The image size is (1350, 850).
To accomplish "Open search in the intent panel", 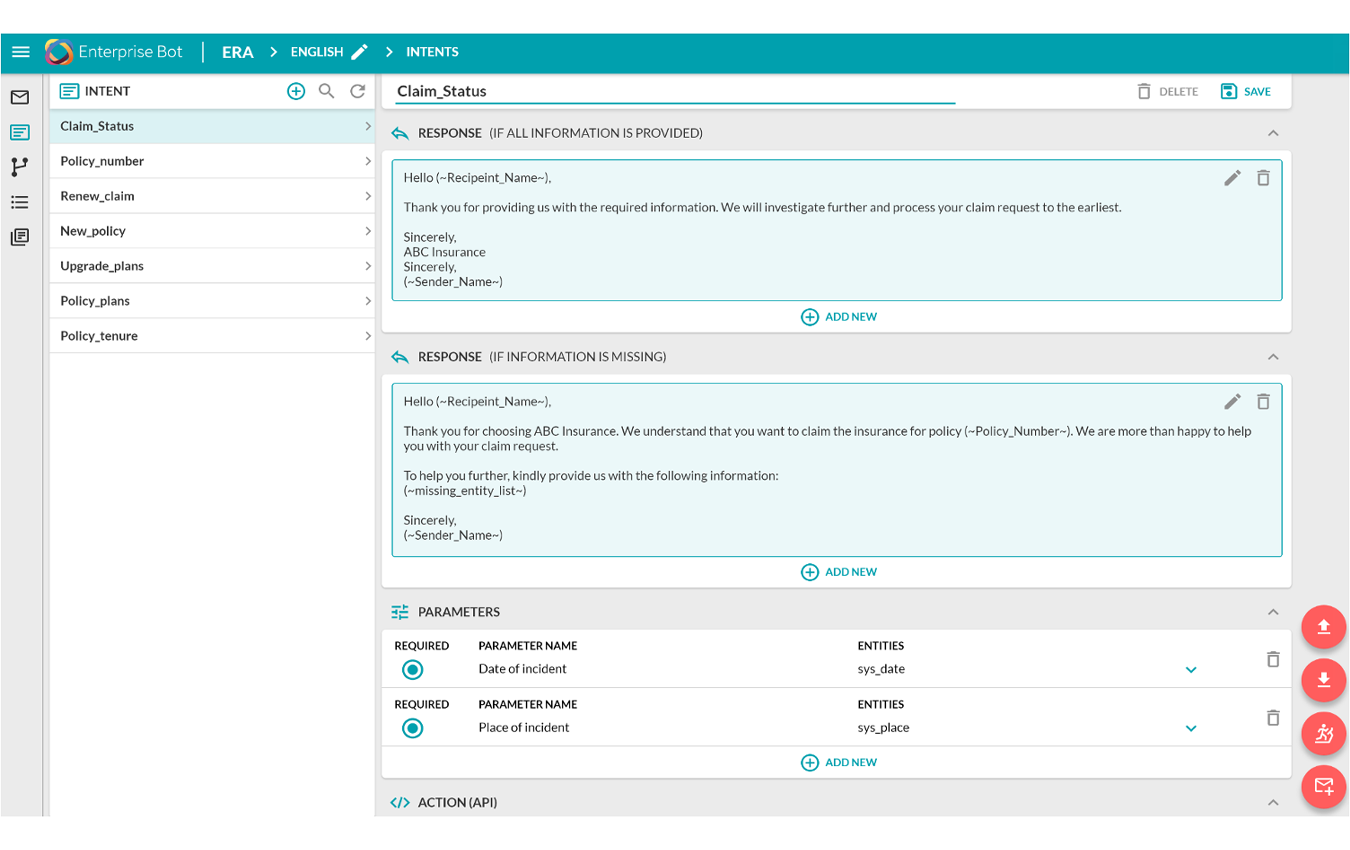I will tap(326, 90).
